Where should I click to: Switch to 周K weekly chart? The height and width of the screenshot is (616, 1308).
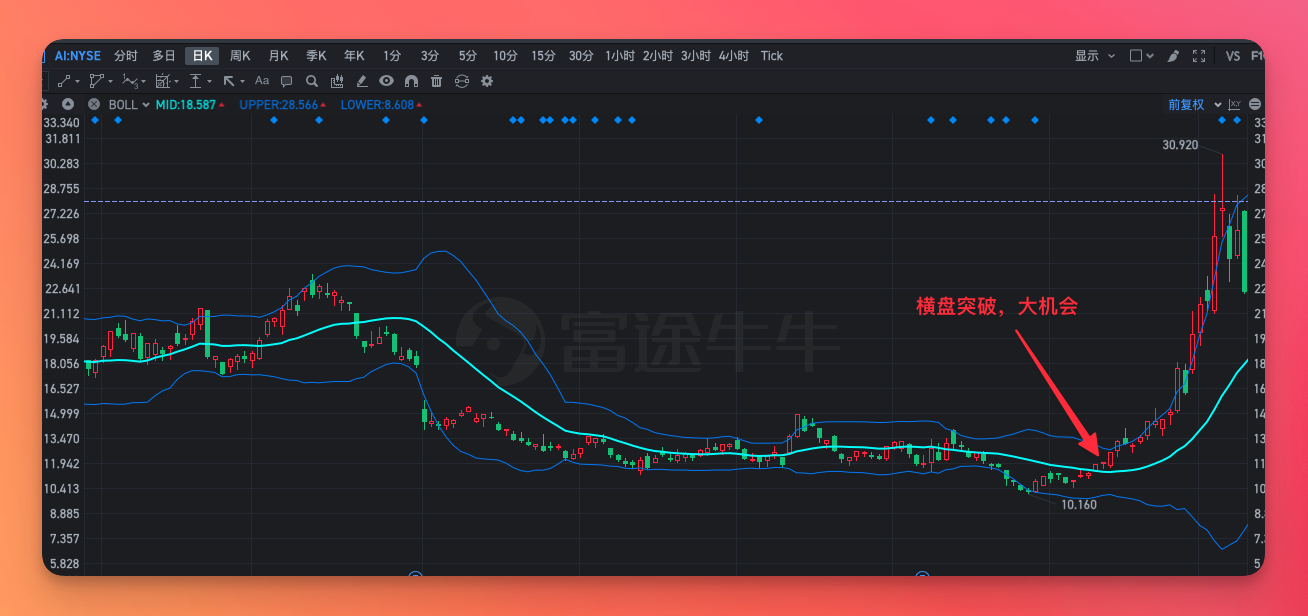[x=240, y=56]
